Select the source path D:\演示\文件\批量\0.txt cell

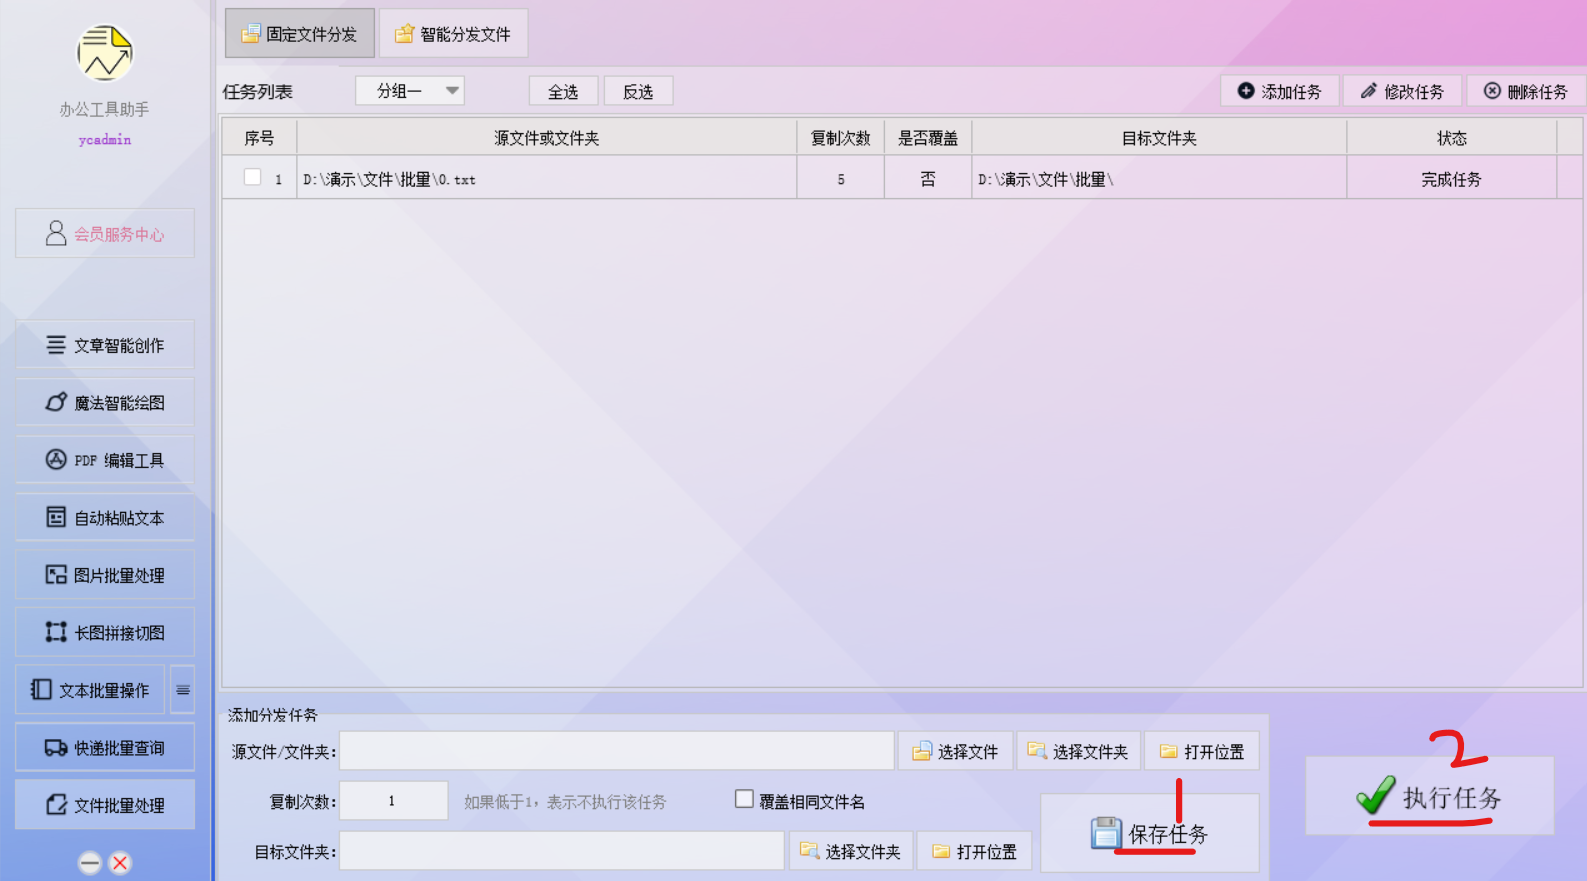coord(546,179)
